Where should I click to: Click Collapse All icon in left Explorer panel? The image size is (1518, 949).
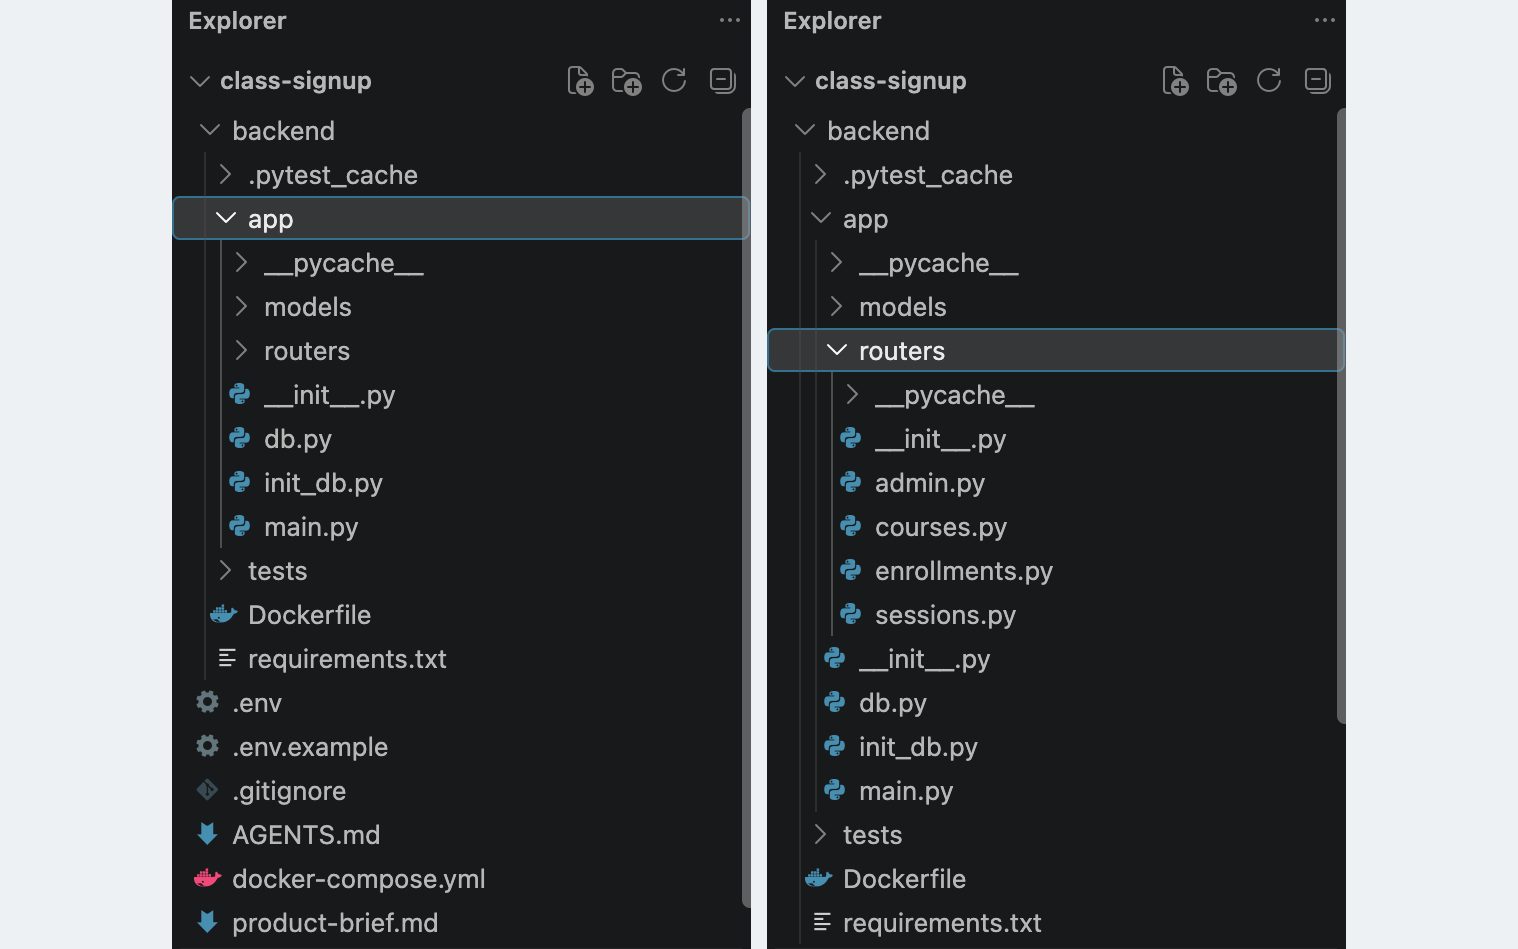722,80
